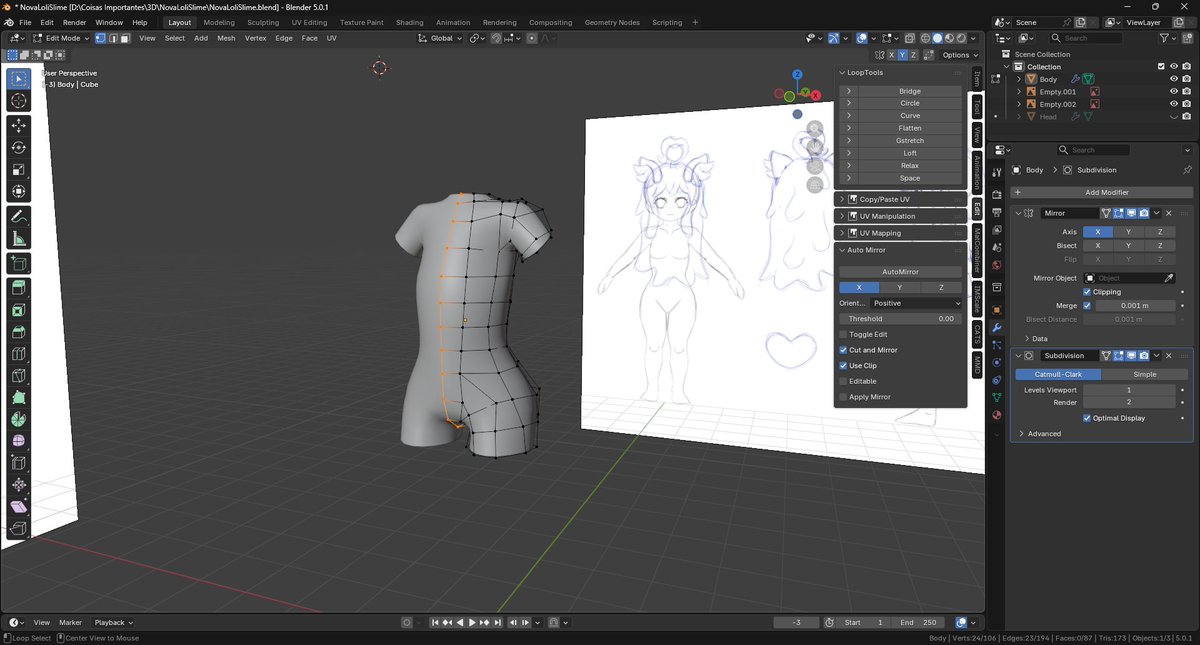Open the Item sidebar tab
Viewport: 1200px width, 645px height.
point(977,77)
